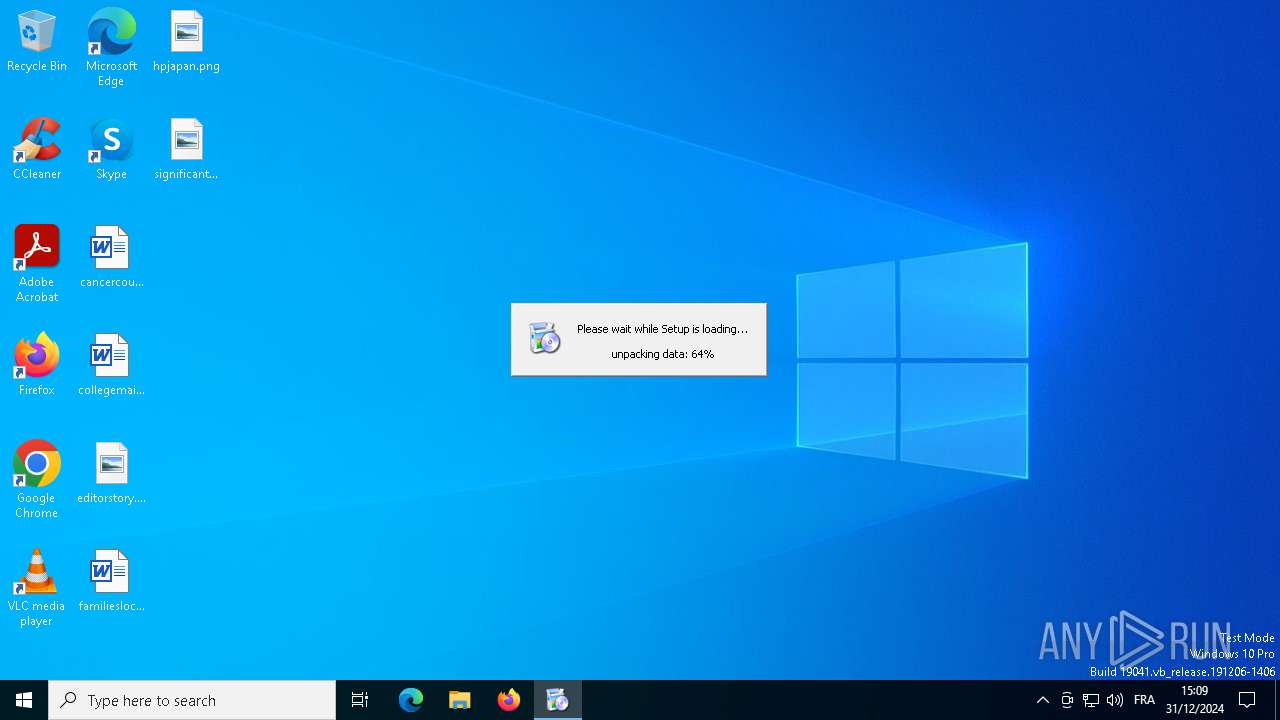Screen dimensions: 1280x720
Task: Select the significant... image file icon
Action: (187, 150)
